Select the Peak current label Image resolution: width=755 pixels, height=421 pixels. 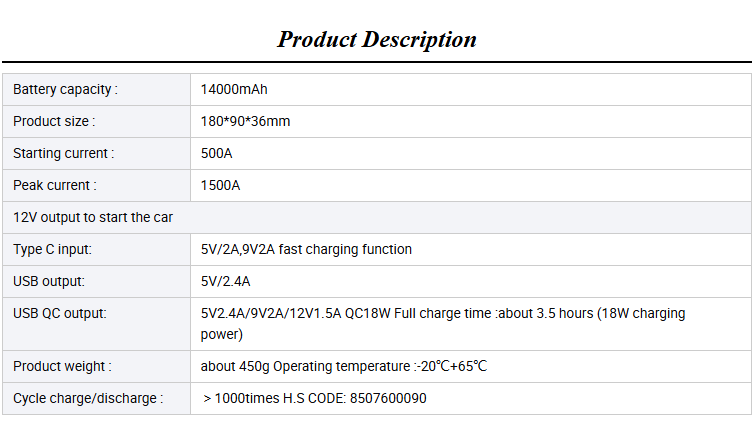55,185
